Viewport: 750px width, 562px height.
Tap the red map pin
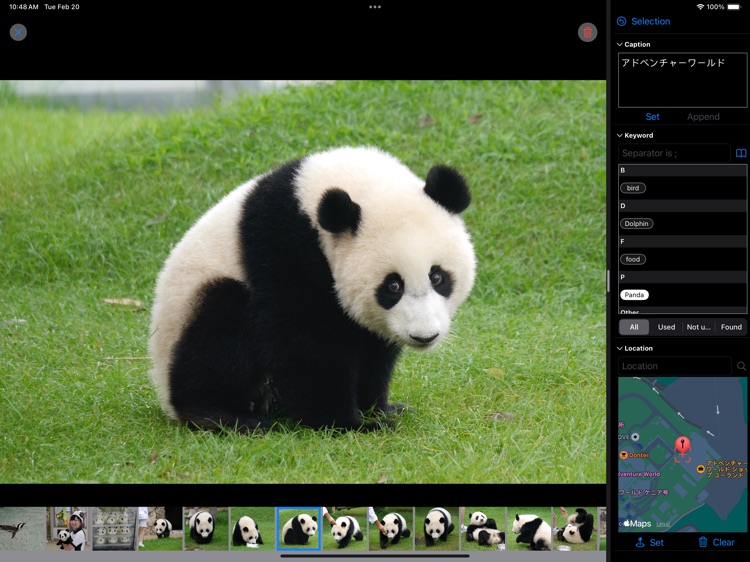(683, 447)
